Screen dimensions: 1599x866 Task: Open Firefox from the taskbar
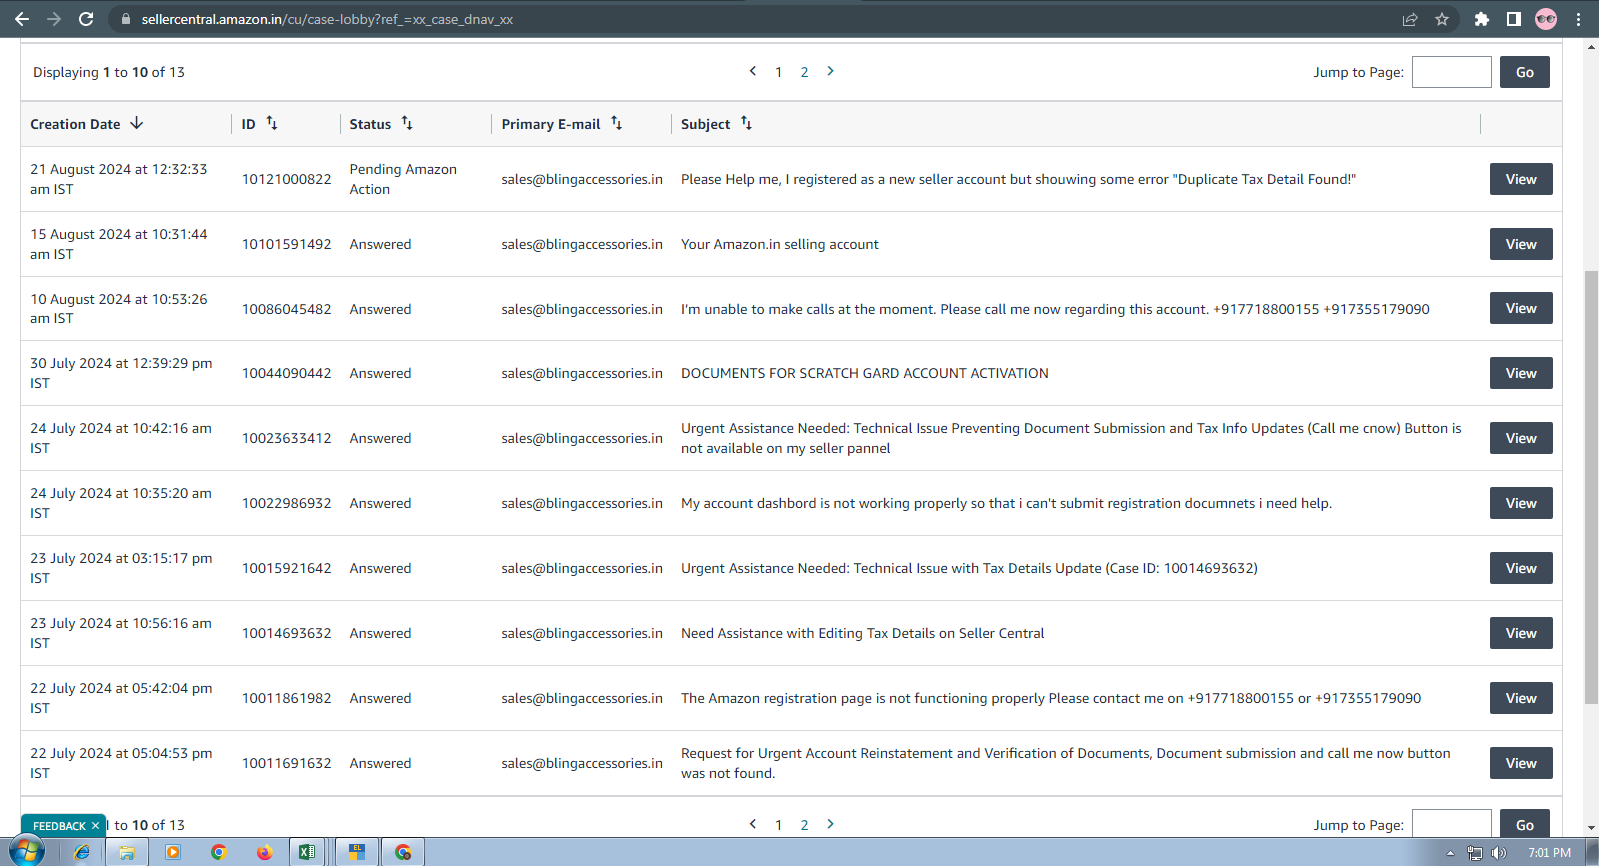coord(264,852)
